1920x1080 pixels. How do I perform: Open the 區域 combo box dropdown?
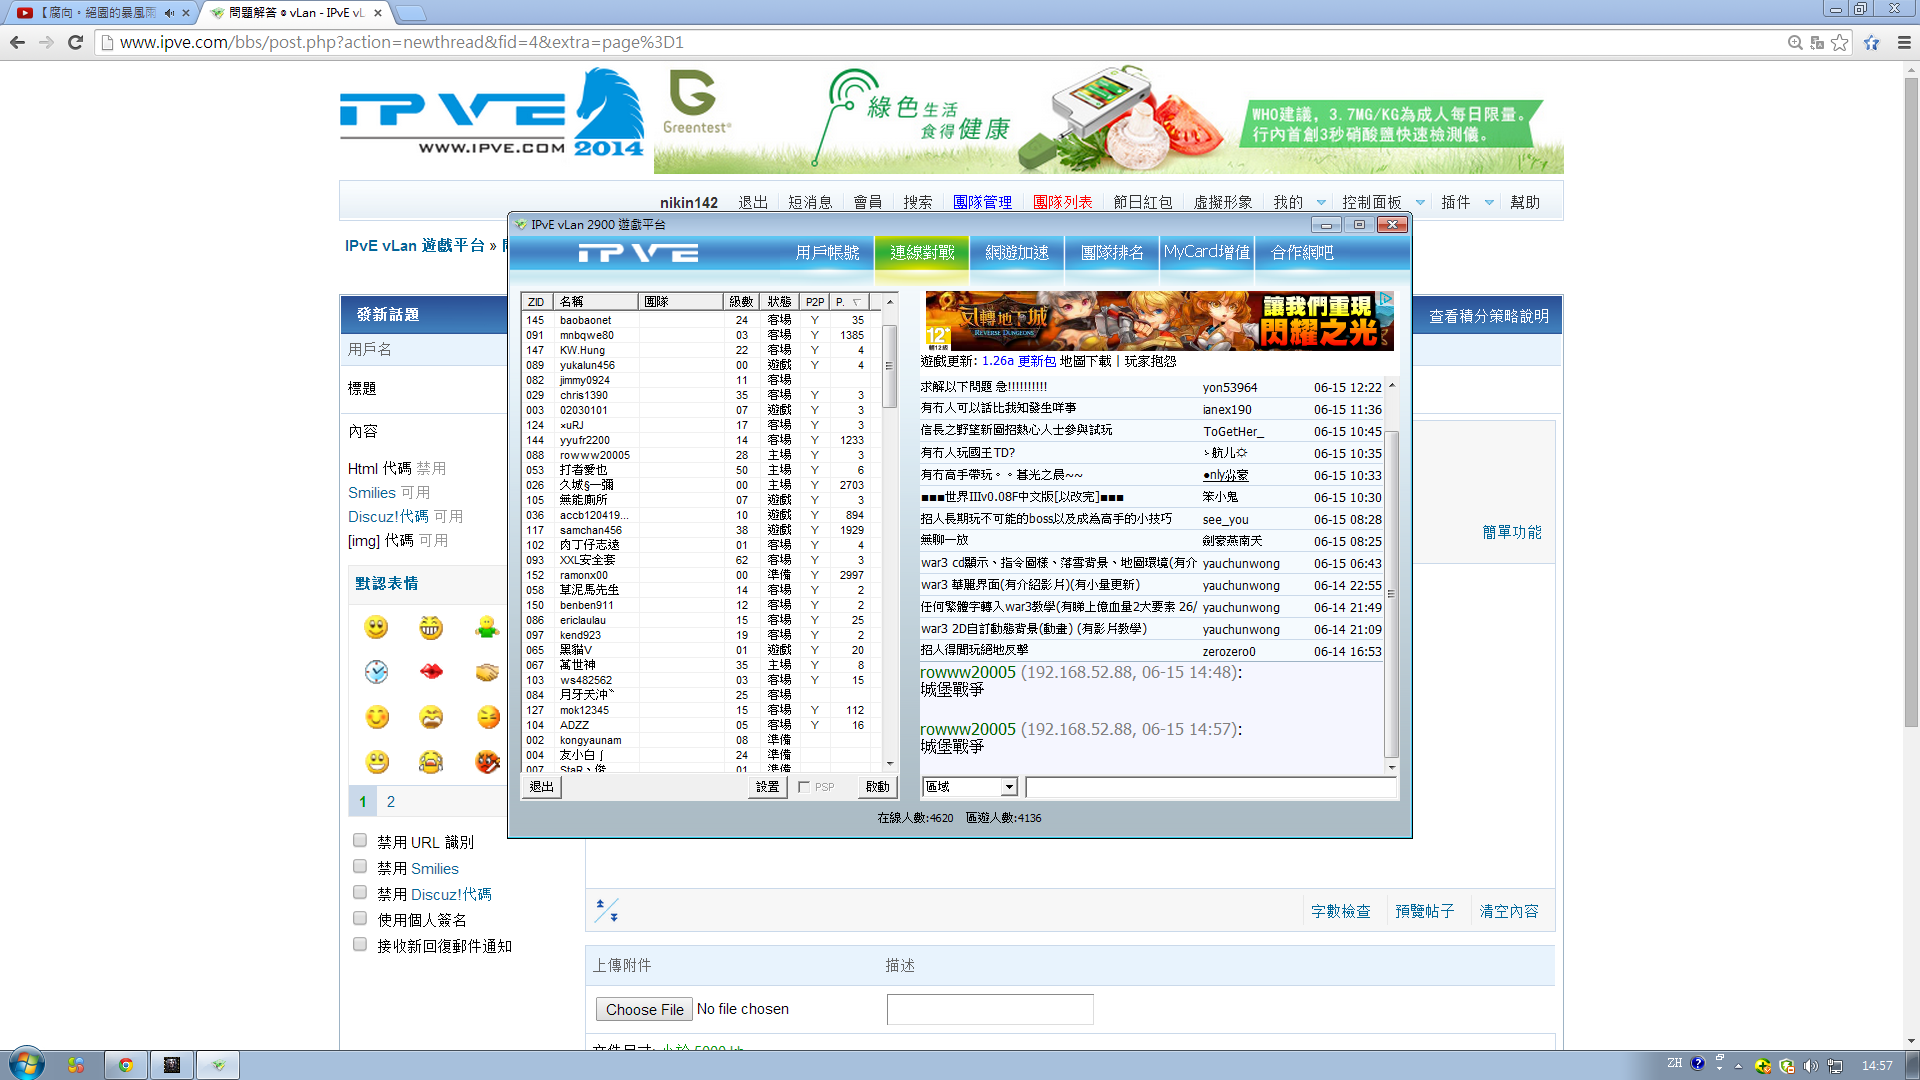pyautogui.click(x=1009, y=787)
